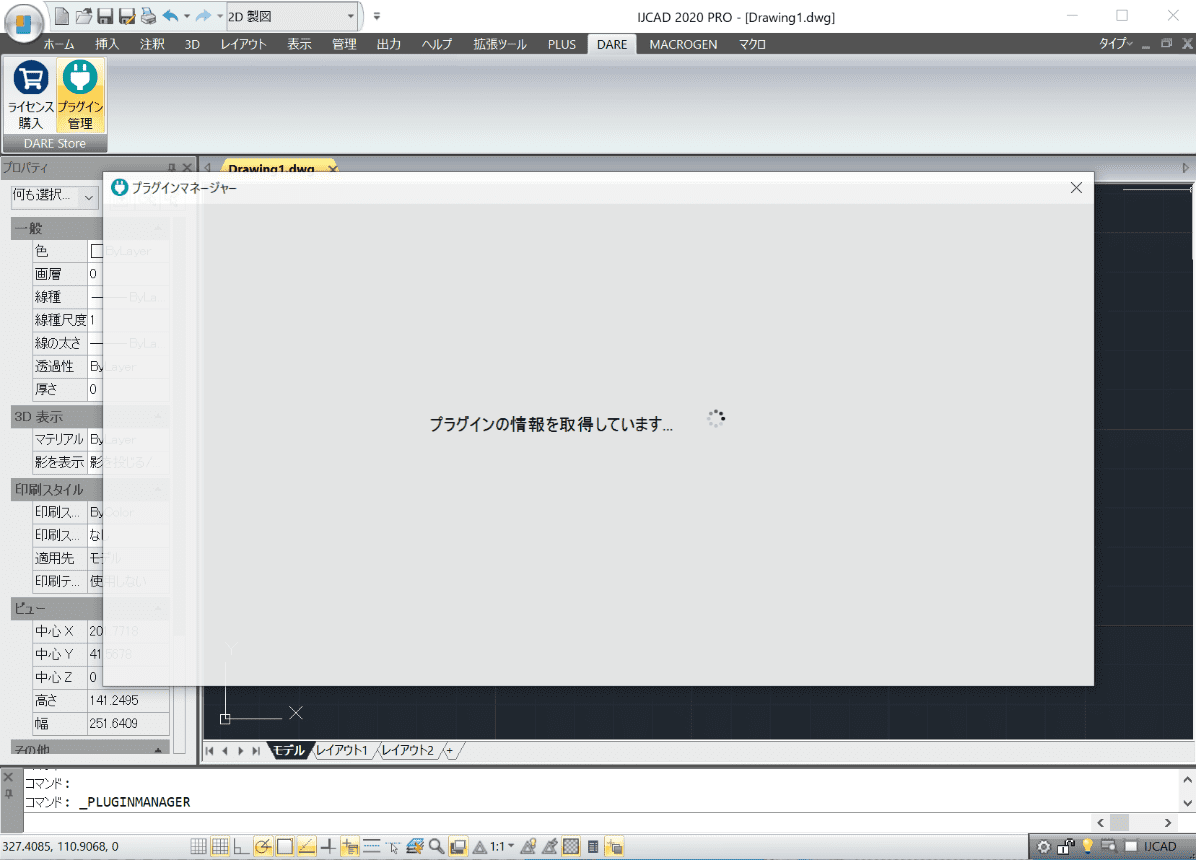The width and height of the screenshot is (1196, 860).
Task: Pin the プロパティ panel
Action: click(x=172, y=167)
